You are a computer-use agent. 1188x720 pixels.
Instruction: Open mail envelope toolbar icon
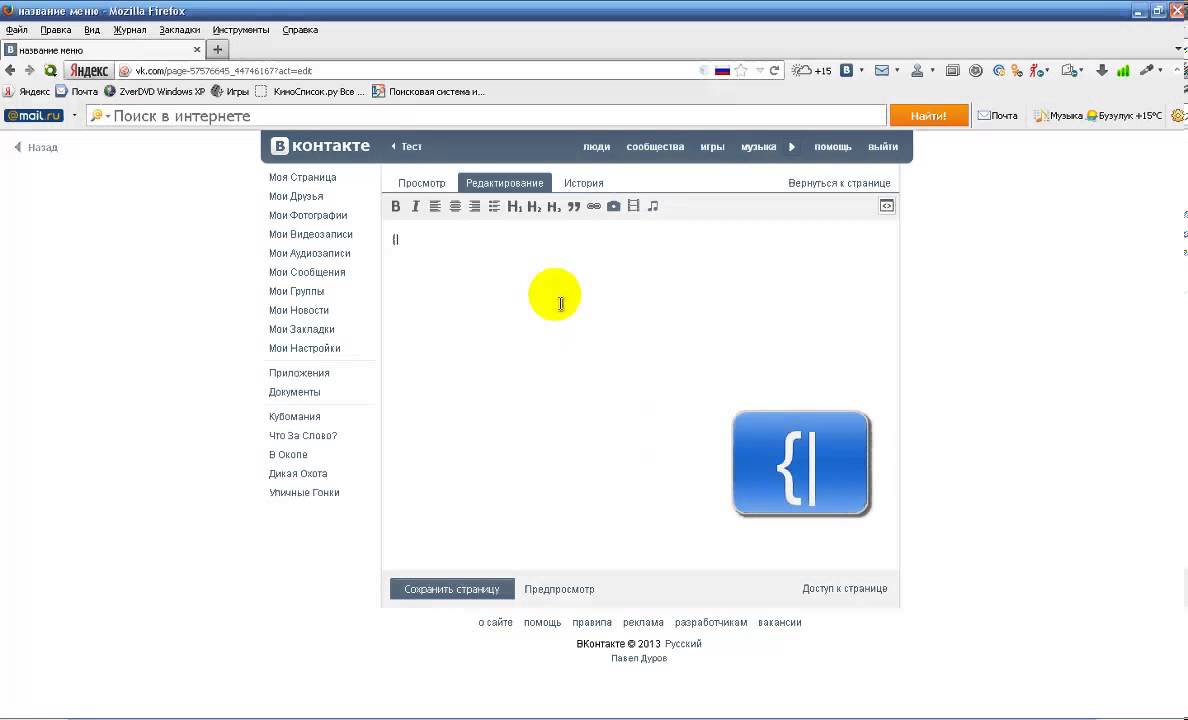point(881,70)
